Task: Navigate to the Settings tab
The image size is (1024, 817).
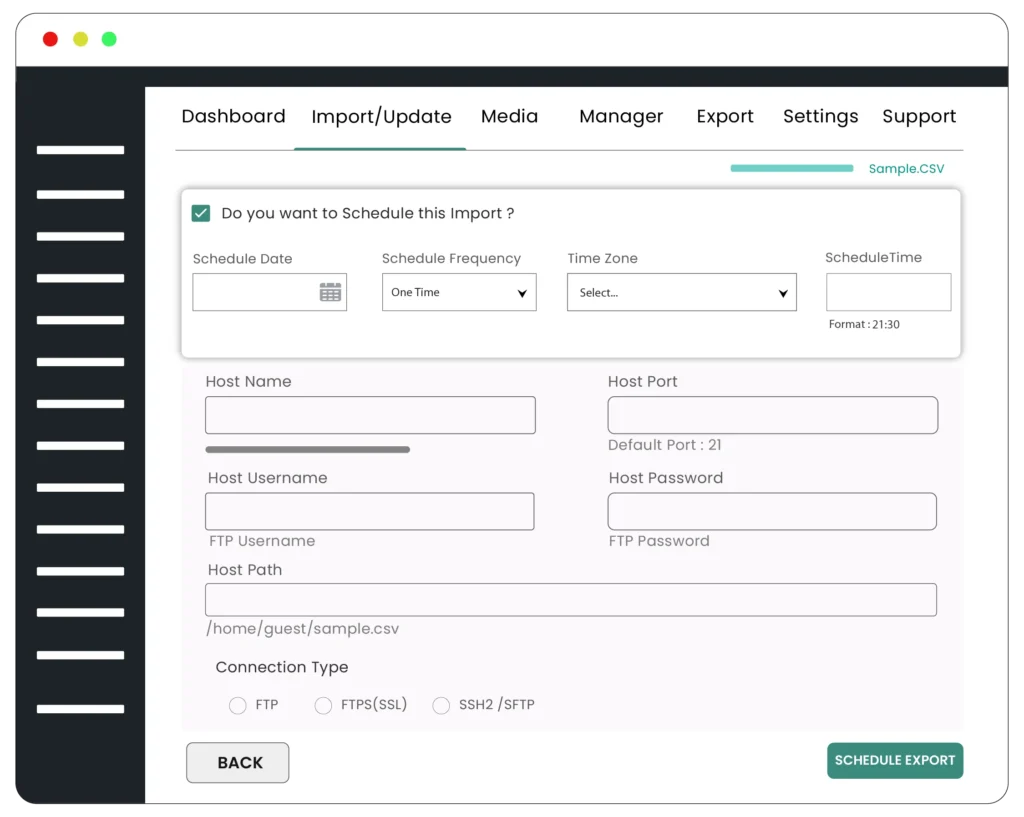Action: click(820, 116)
